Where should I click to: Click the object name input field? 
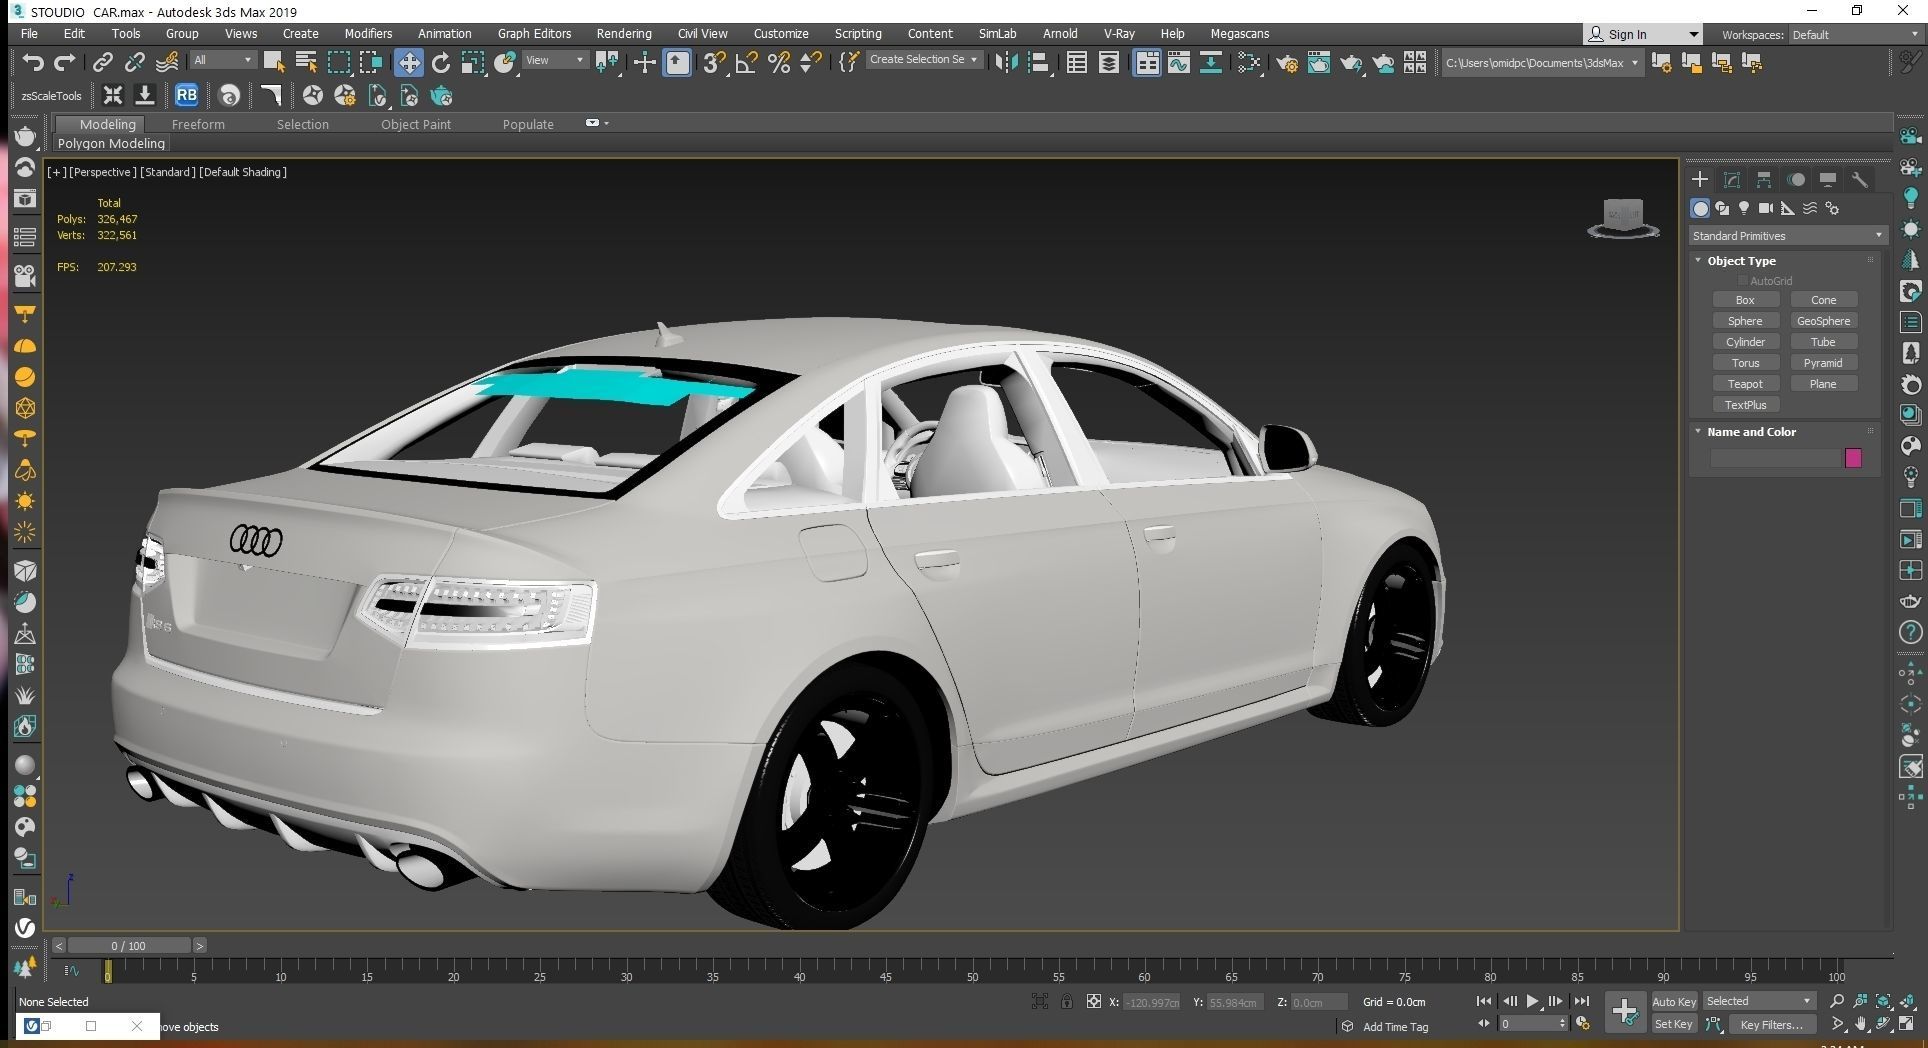[1776, 458]
